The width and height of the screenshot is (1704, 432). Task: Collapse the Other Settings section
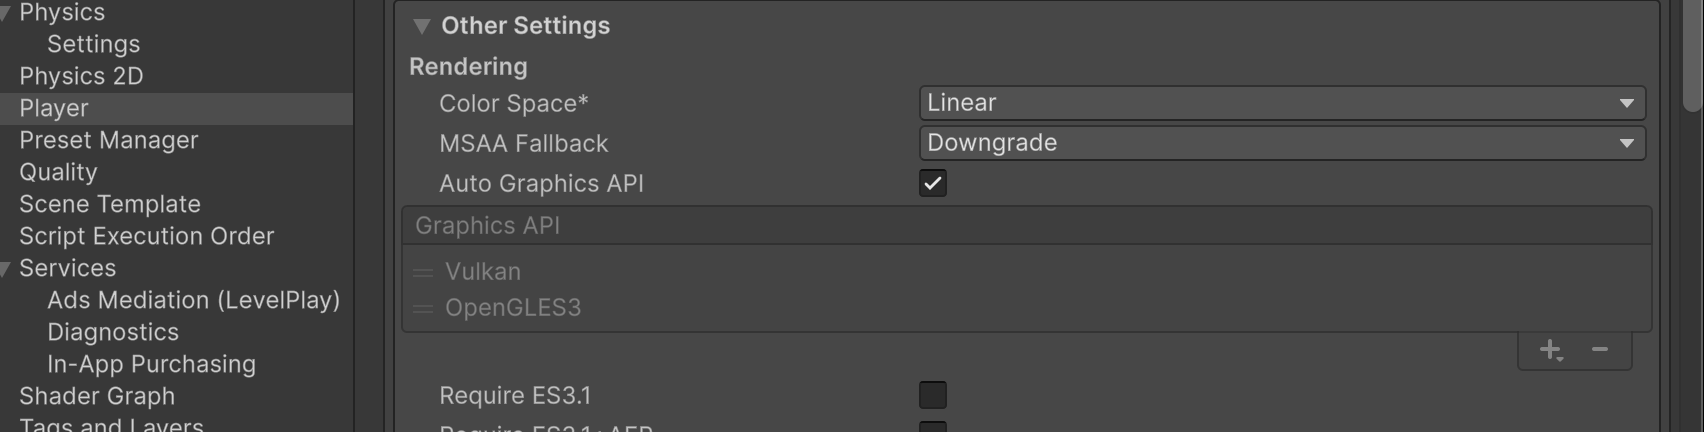(x=422, y=26)
